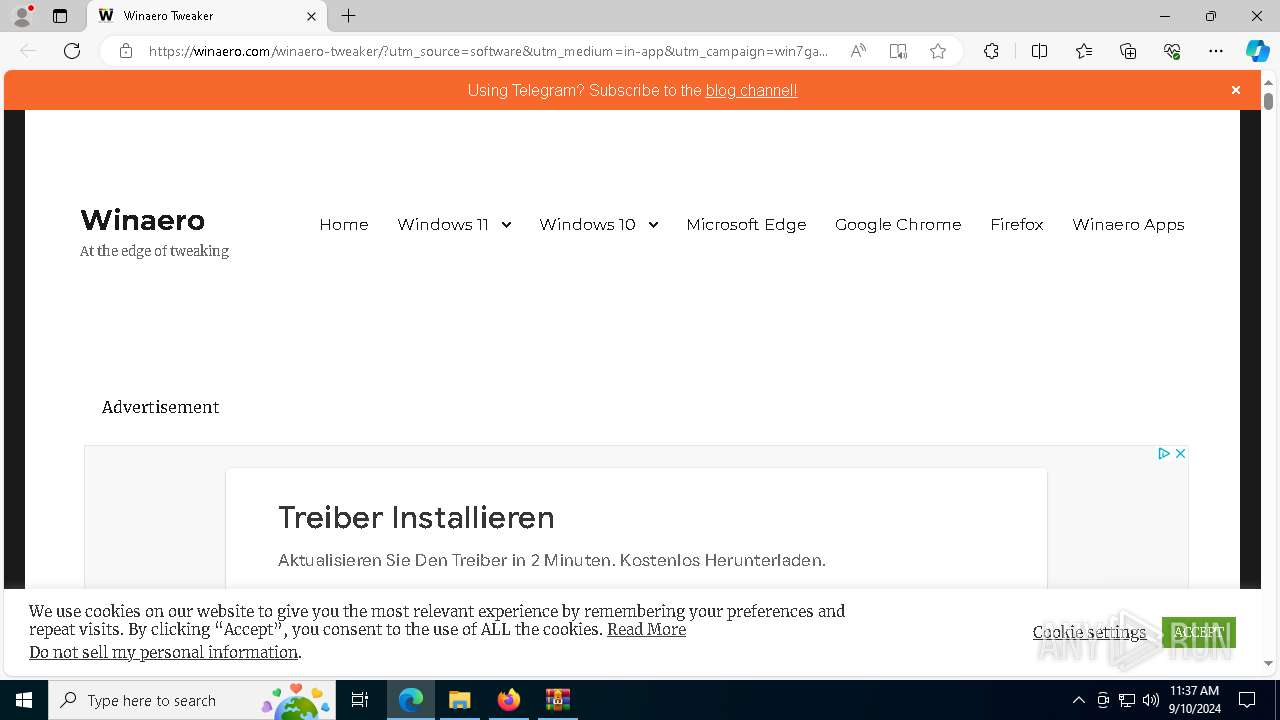This screenshot has height=720, width=1280.
Task: Open WinRAR from the taskbar
Action: (x=557, y=700)
